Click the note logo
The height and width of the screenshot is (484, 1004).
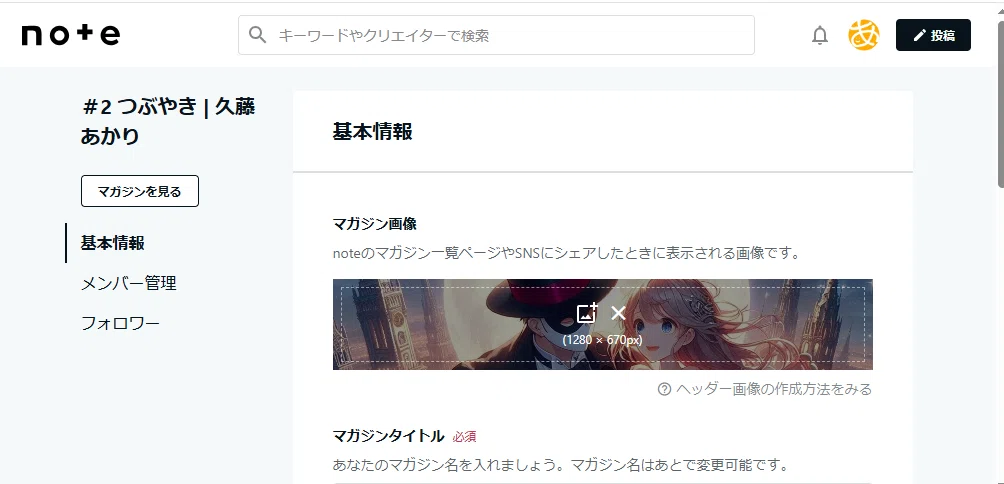pyautogui.click(x=70, y=35)
